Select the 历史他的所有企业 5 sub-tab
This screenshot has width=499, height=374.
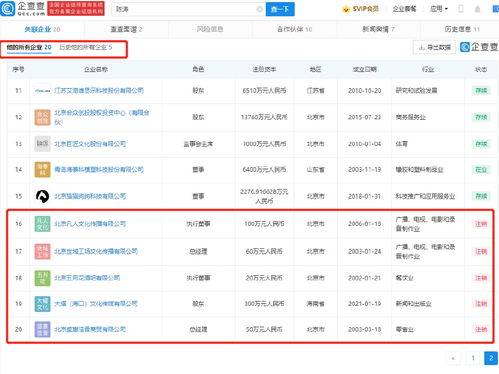click(86, 47)
